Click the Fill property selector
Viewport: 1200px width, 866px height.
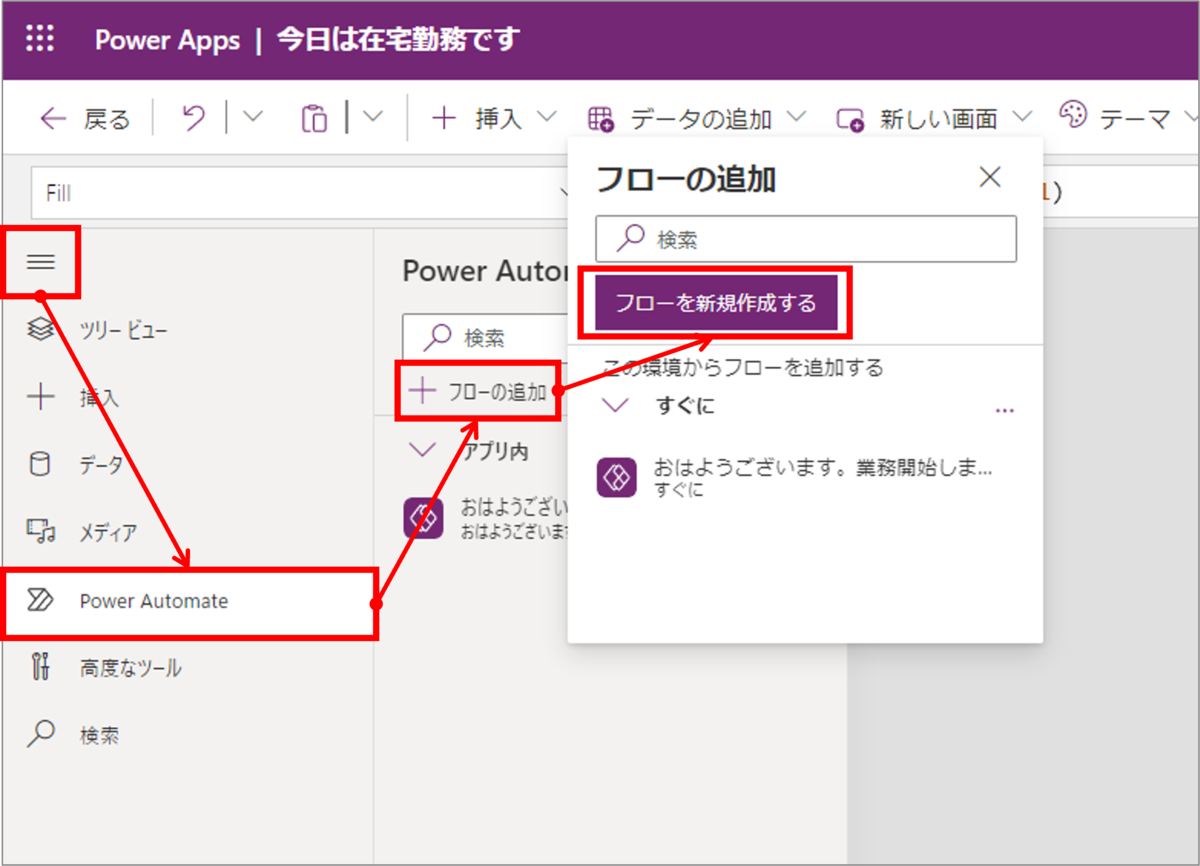(x=300, y=193)
